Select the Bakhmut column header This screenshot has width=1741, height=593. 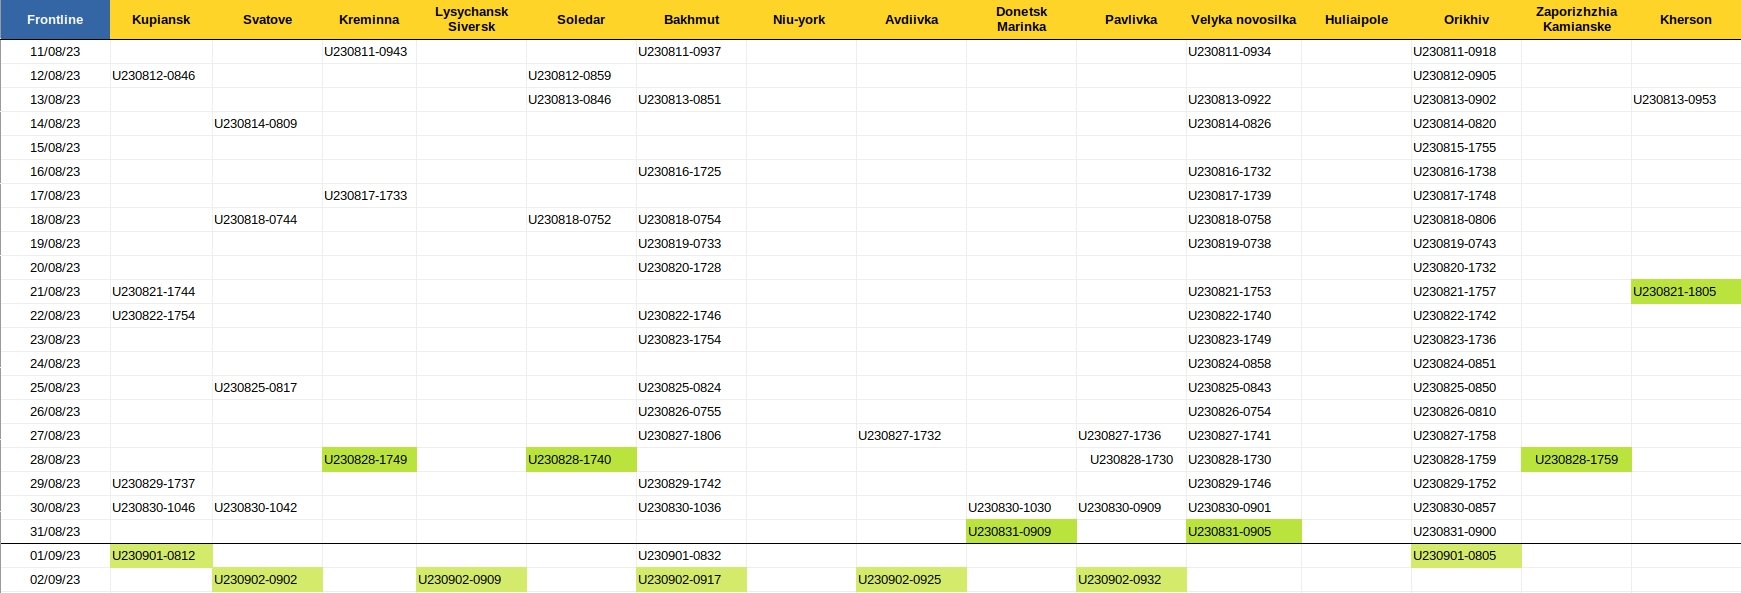coord(691,19)
